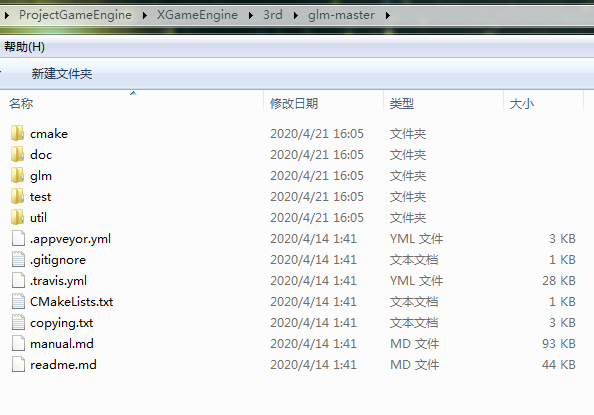
Task: Click the MD 文件 type of readme.md
Action: pos(414,365)
